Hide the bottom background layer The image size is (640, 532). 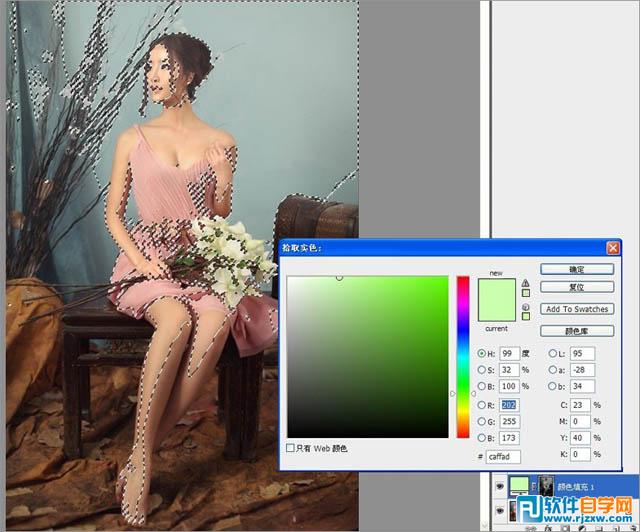501,510
